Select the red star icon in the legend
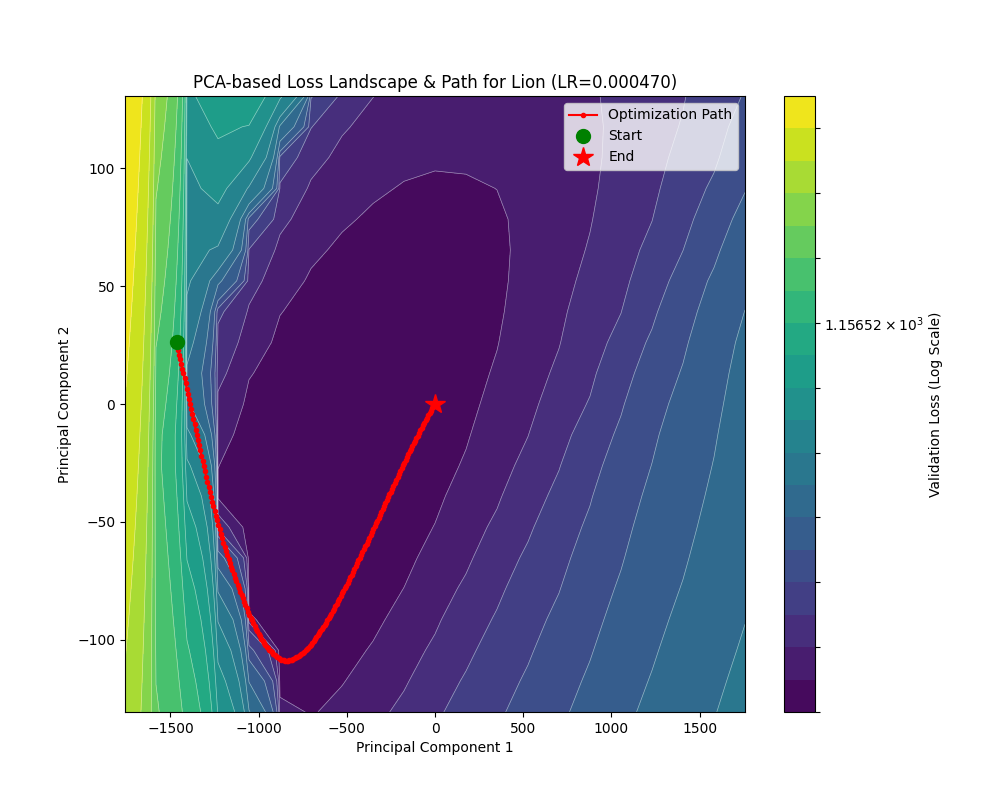 click(x=583, y=157)
